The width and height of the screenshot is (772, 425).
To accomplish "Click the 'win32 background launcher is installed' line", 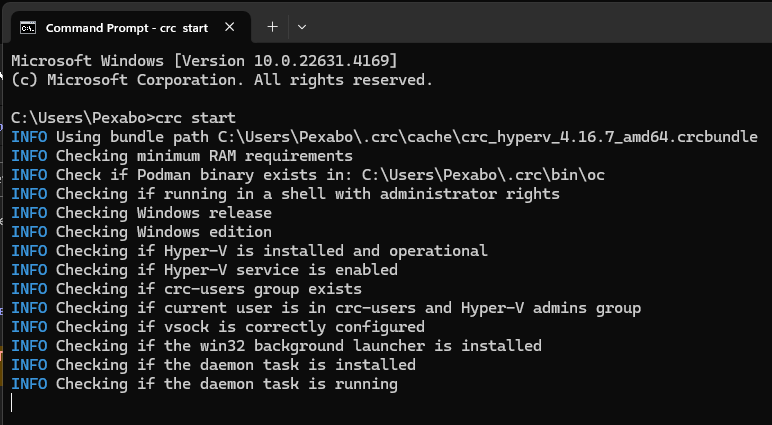I will tap(276, 346).
